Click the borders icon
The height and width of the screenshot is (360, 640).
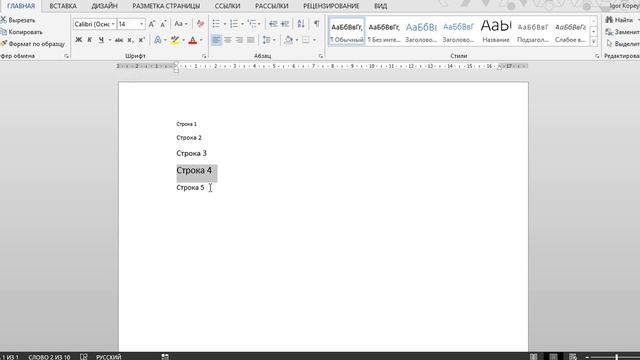(x=306, y=40)
